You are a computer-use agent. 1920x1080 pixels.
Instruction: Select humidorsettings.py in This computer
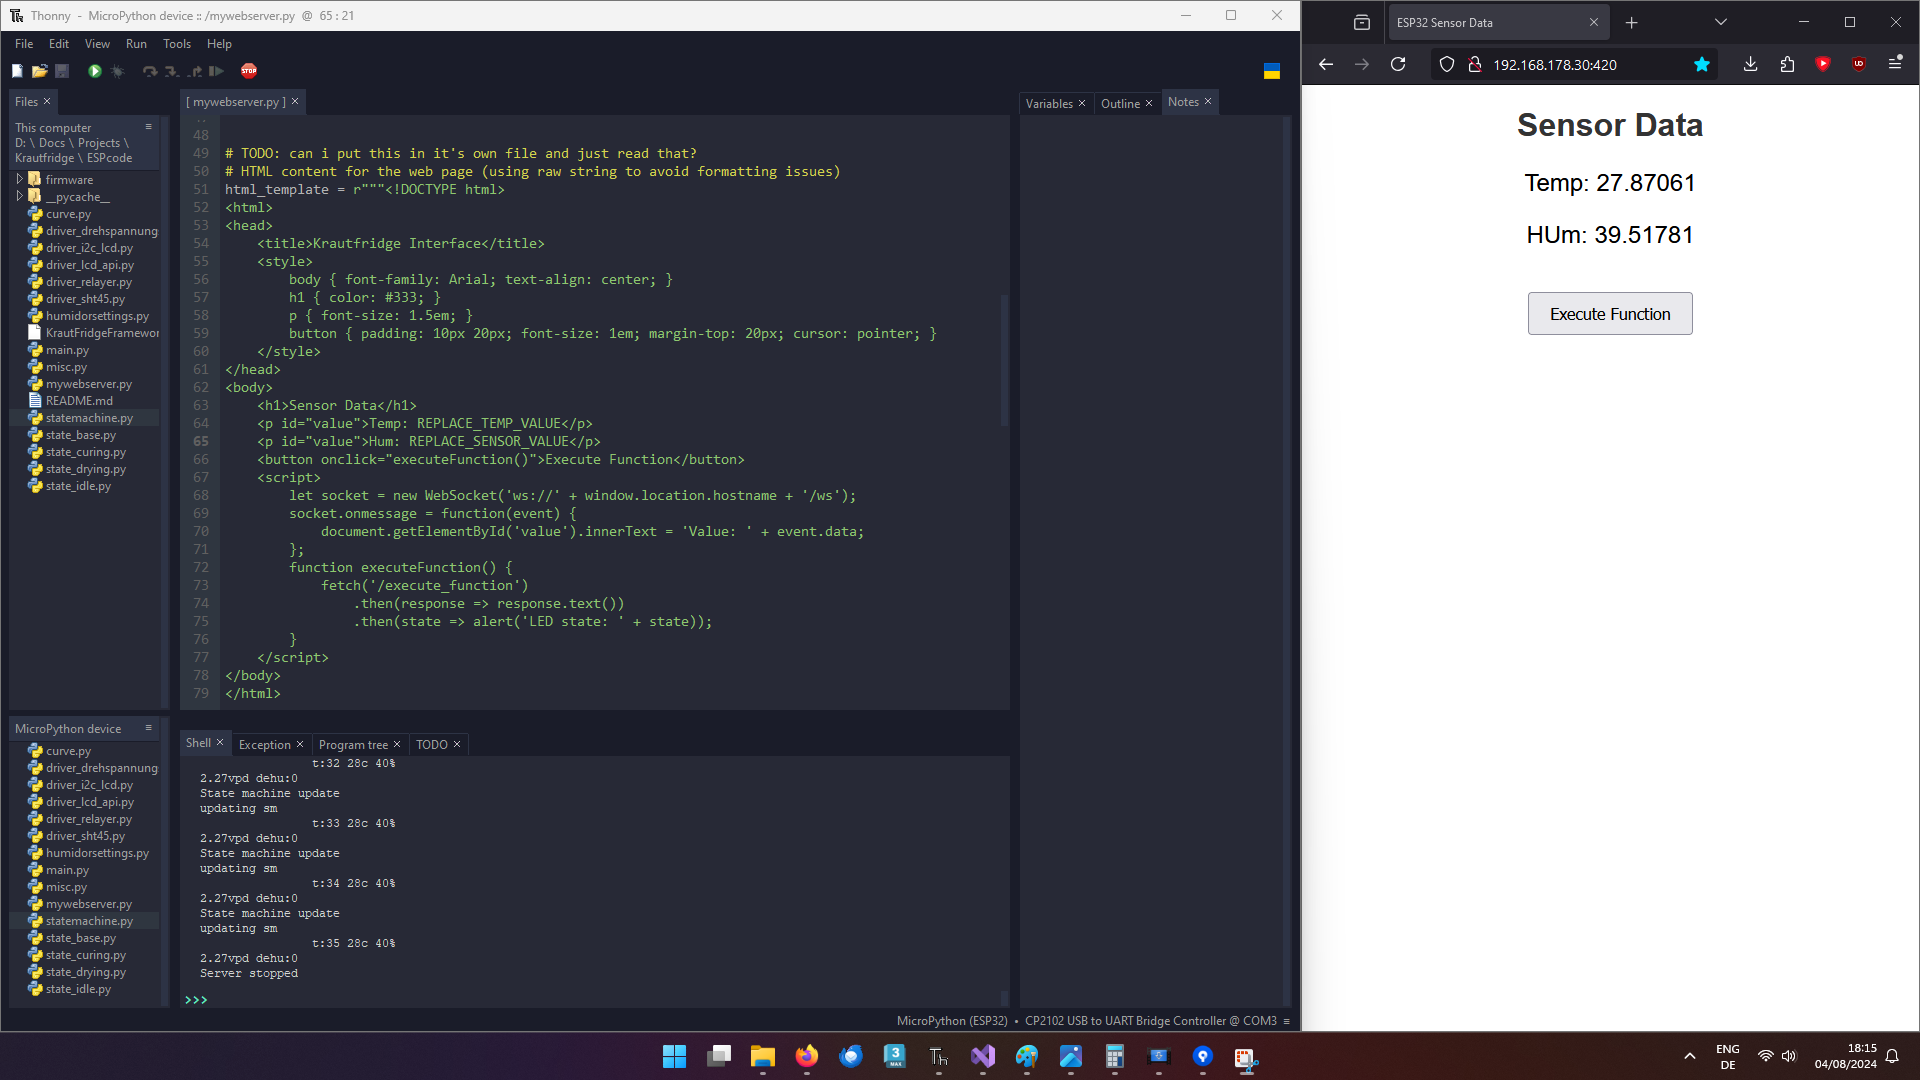tap(97, 316)
